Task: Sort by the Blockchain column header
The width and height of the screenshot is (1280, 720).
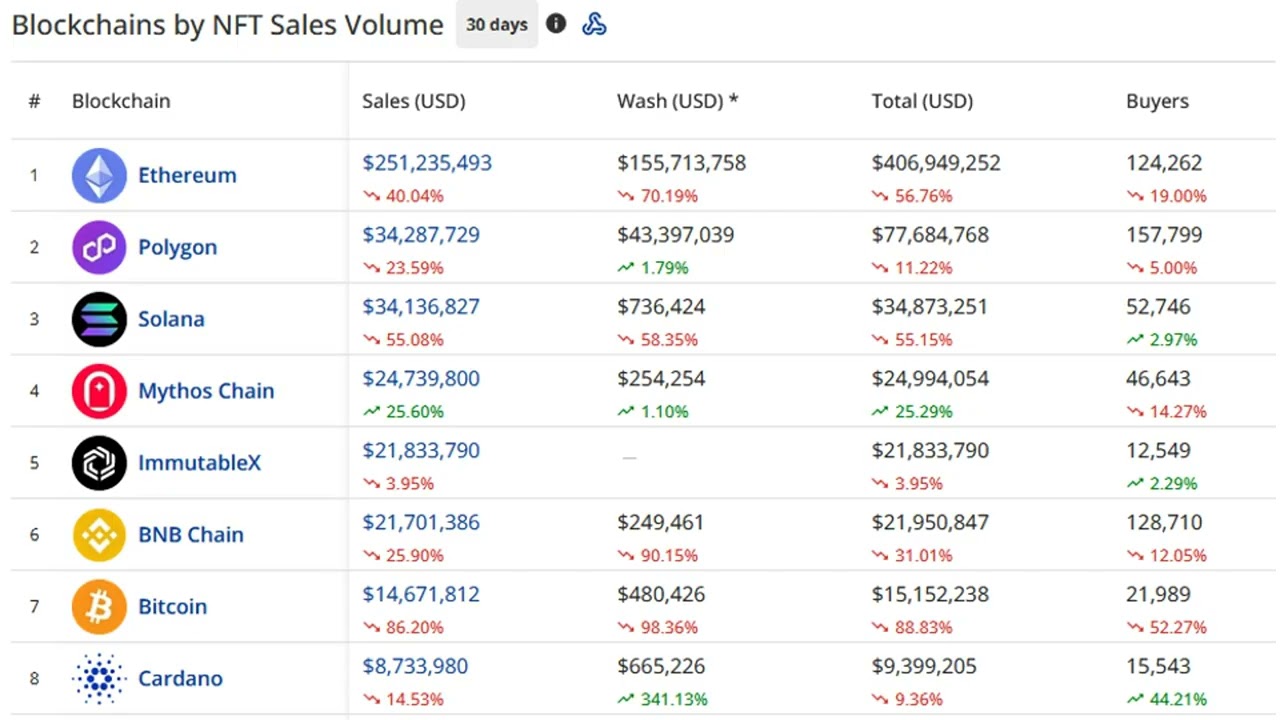Action: 121,101
